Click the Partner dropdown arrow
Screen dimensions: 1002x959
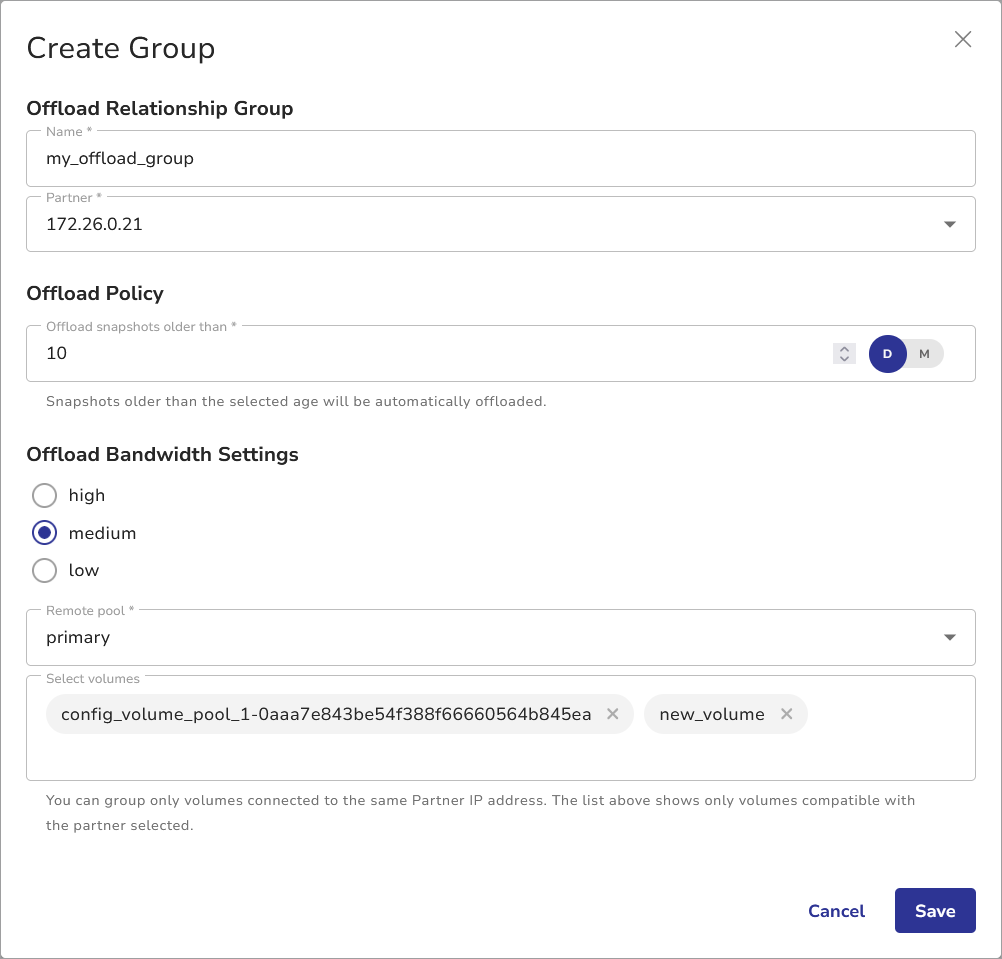click(949, 225)
